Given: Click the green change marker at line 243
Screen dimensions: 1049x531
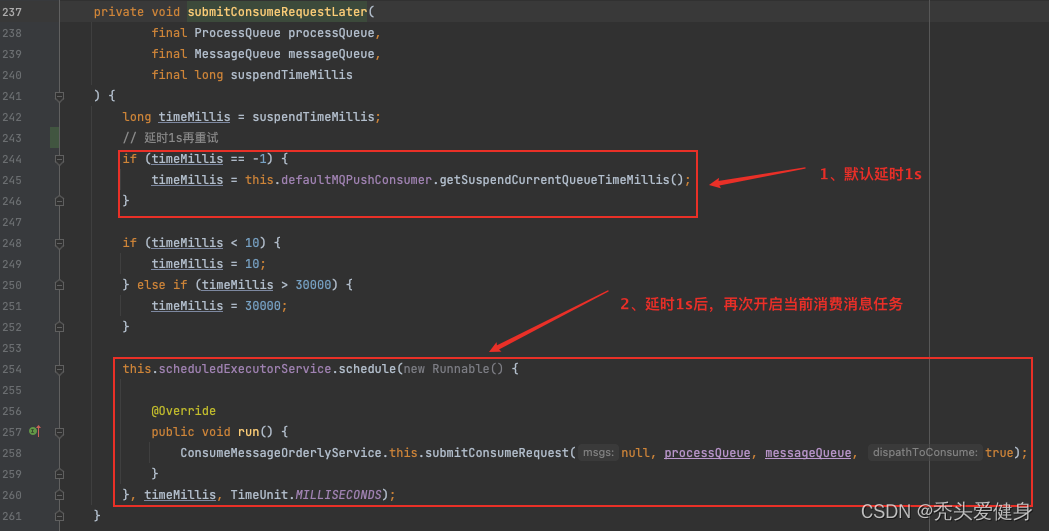Looking at the screenshot, I should (55, 138).
